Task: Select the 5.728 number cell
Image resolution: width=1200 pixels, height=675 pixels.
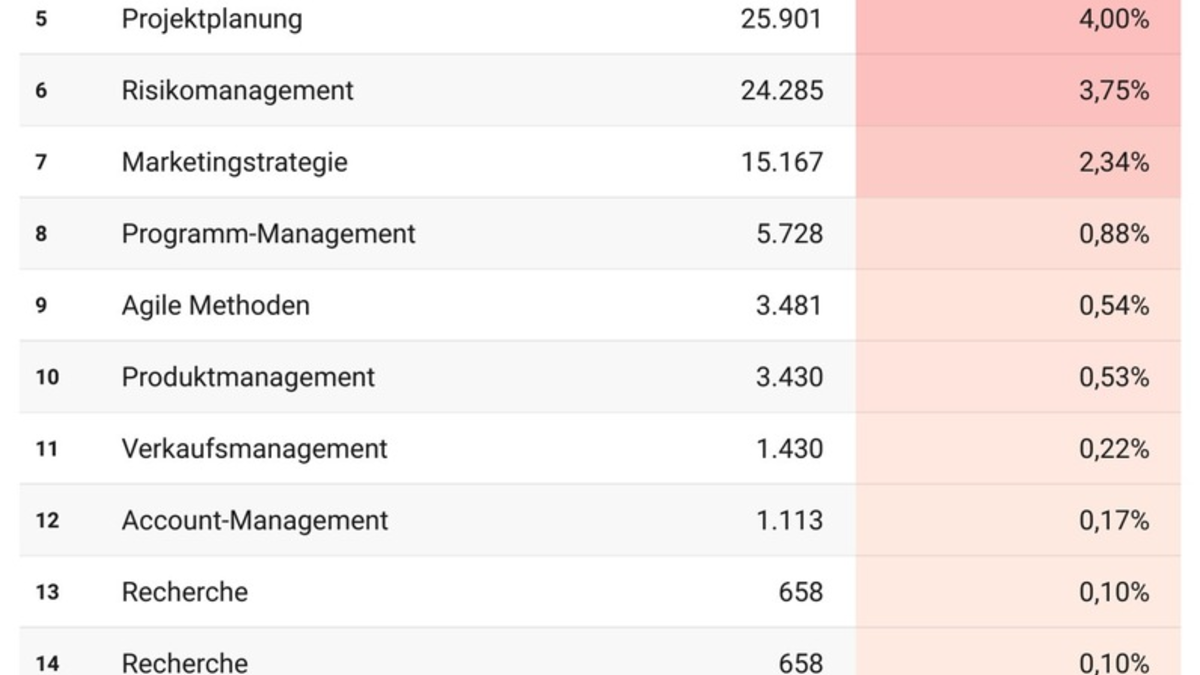Action: [789, 234]
